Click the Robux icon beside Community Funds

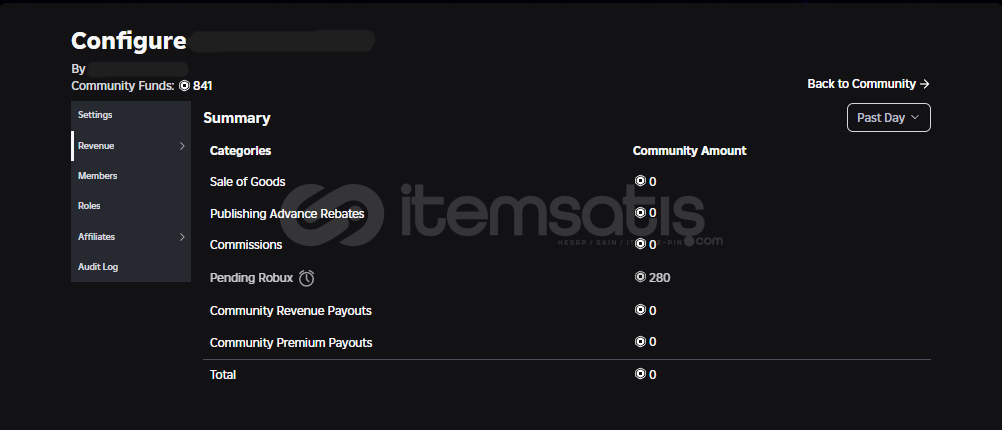coord(185,86)
